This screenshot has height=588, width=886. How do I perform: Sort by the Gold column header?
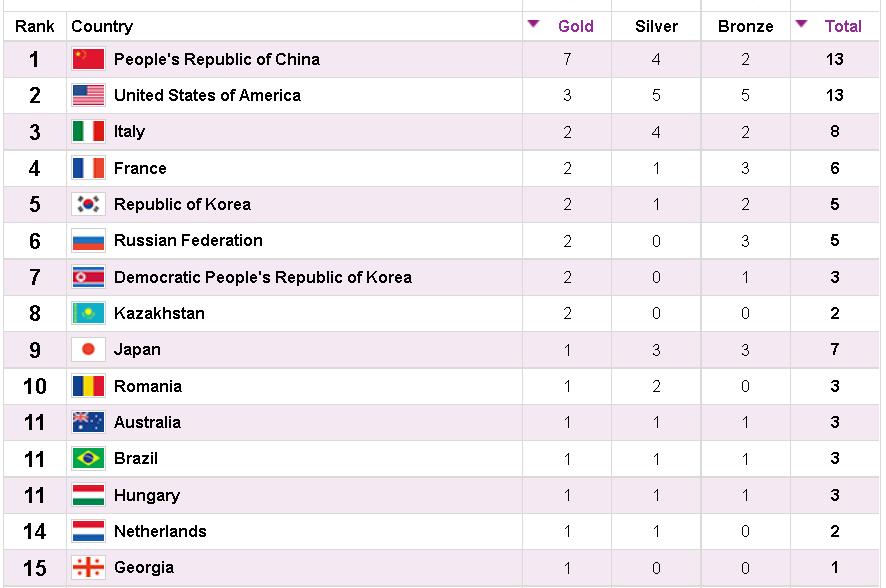tap(576, 26)
